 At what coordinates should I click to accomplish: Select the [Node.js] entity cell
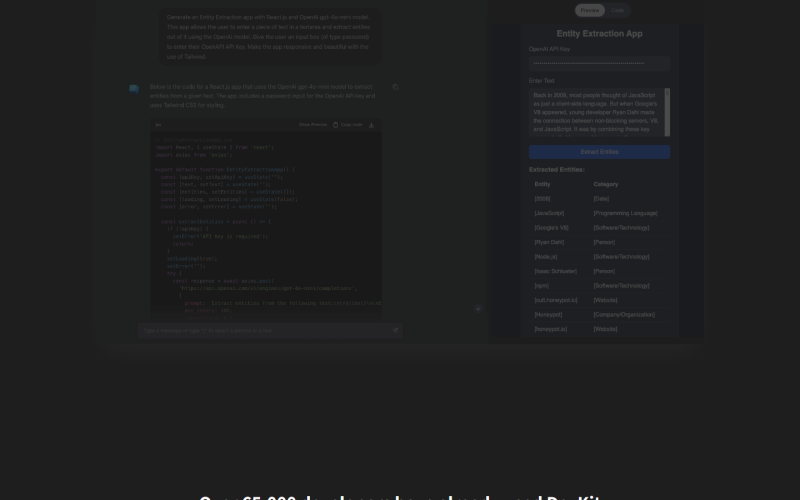pyautogui.click(x=546, y=257)
